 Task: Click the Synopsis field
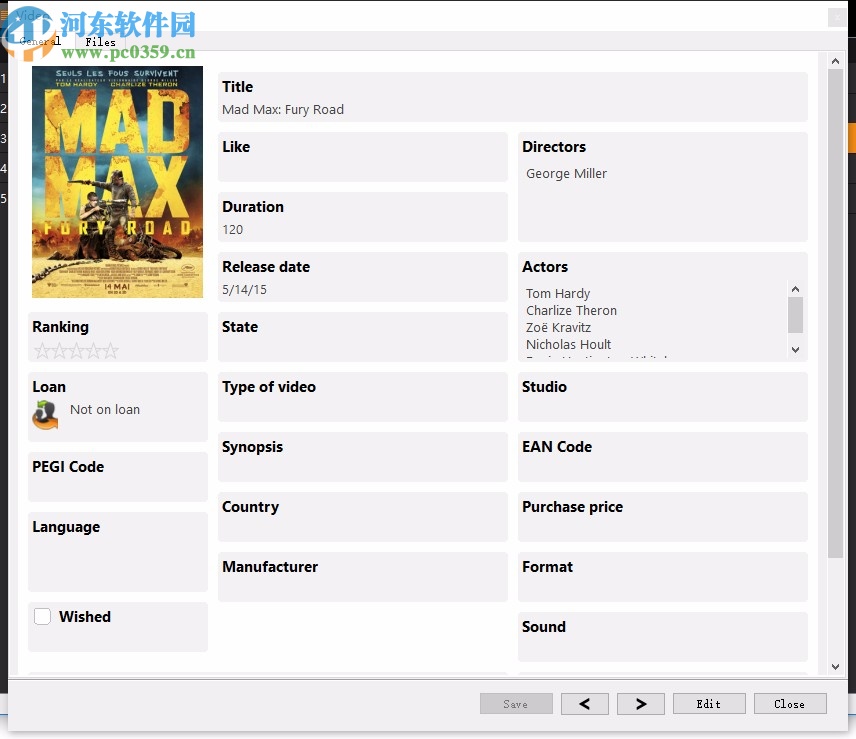pyautogui.click(x=362, y=457)
